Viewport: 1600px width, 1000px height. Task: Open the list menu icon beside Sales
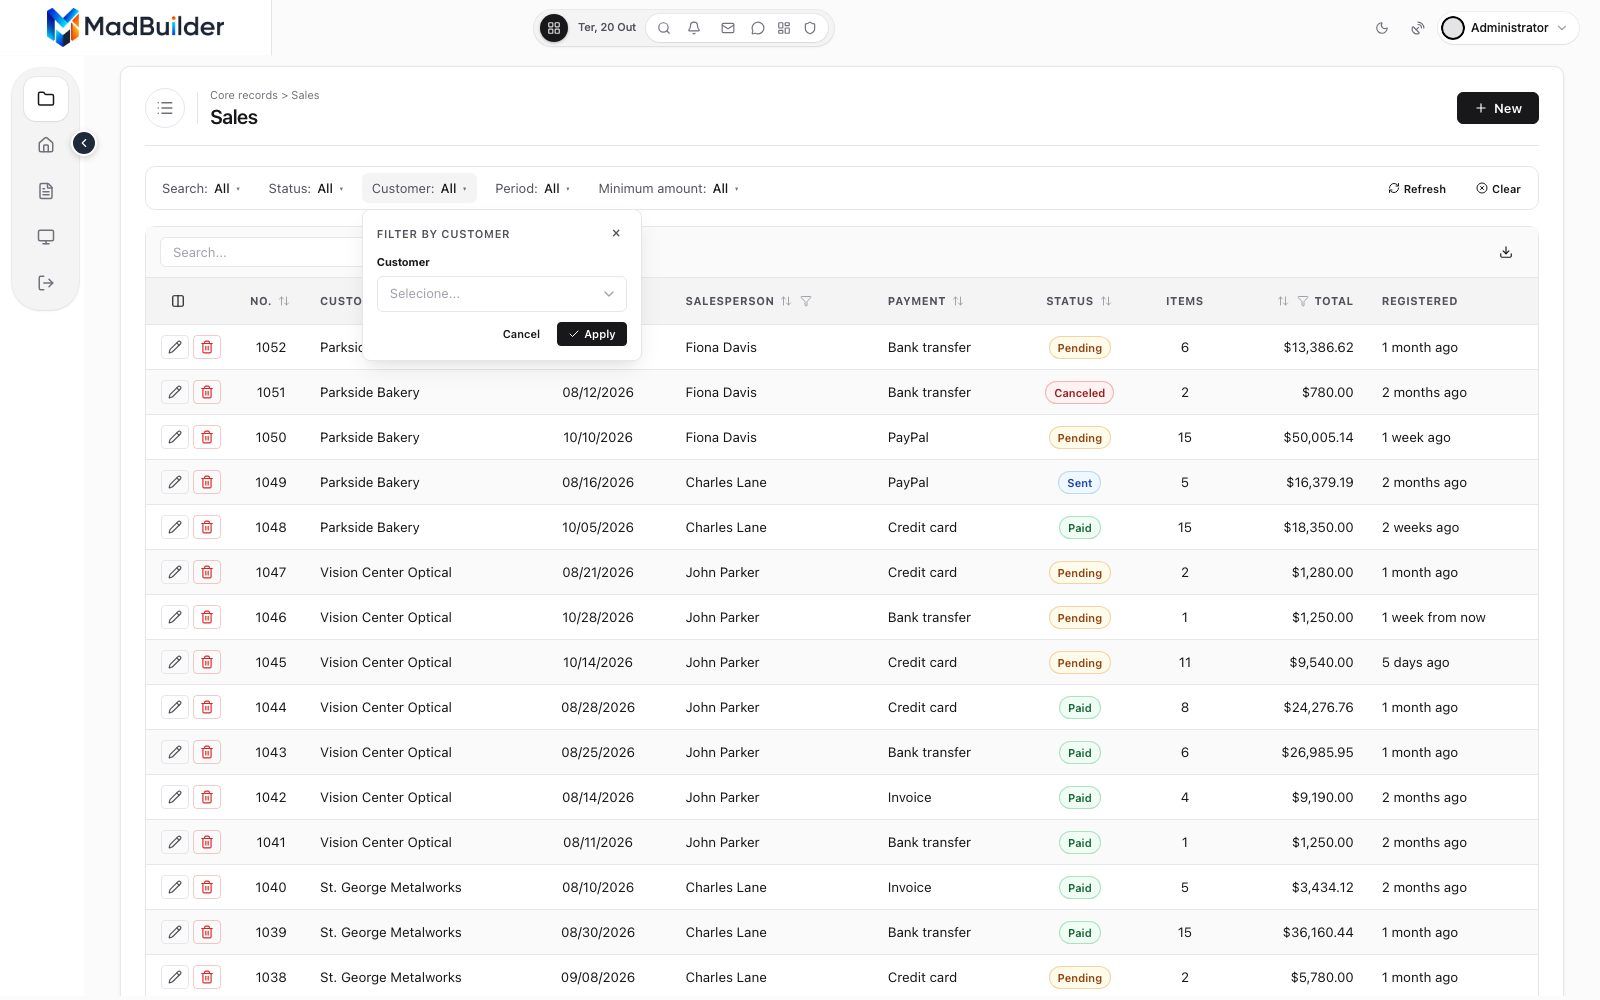(165, 108)
